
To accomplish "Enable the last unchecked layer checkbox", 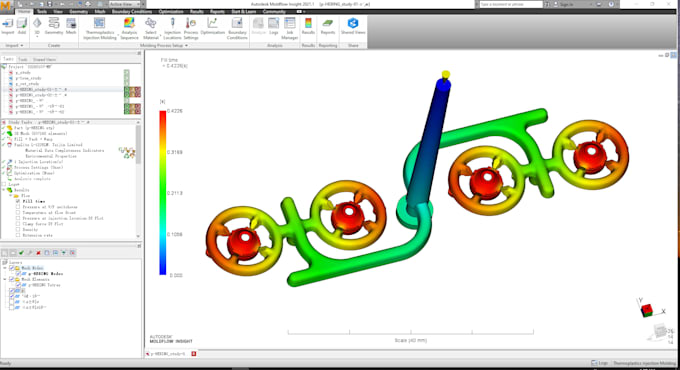I will coord(11,307).
